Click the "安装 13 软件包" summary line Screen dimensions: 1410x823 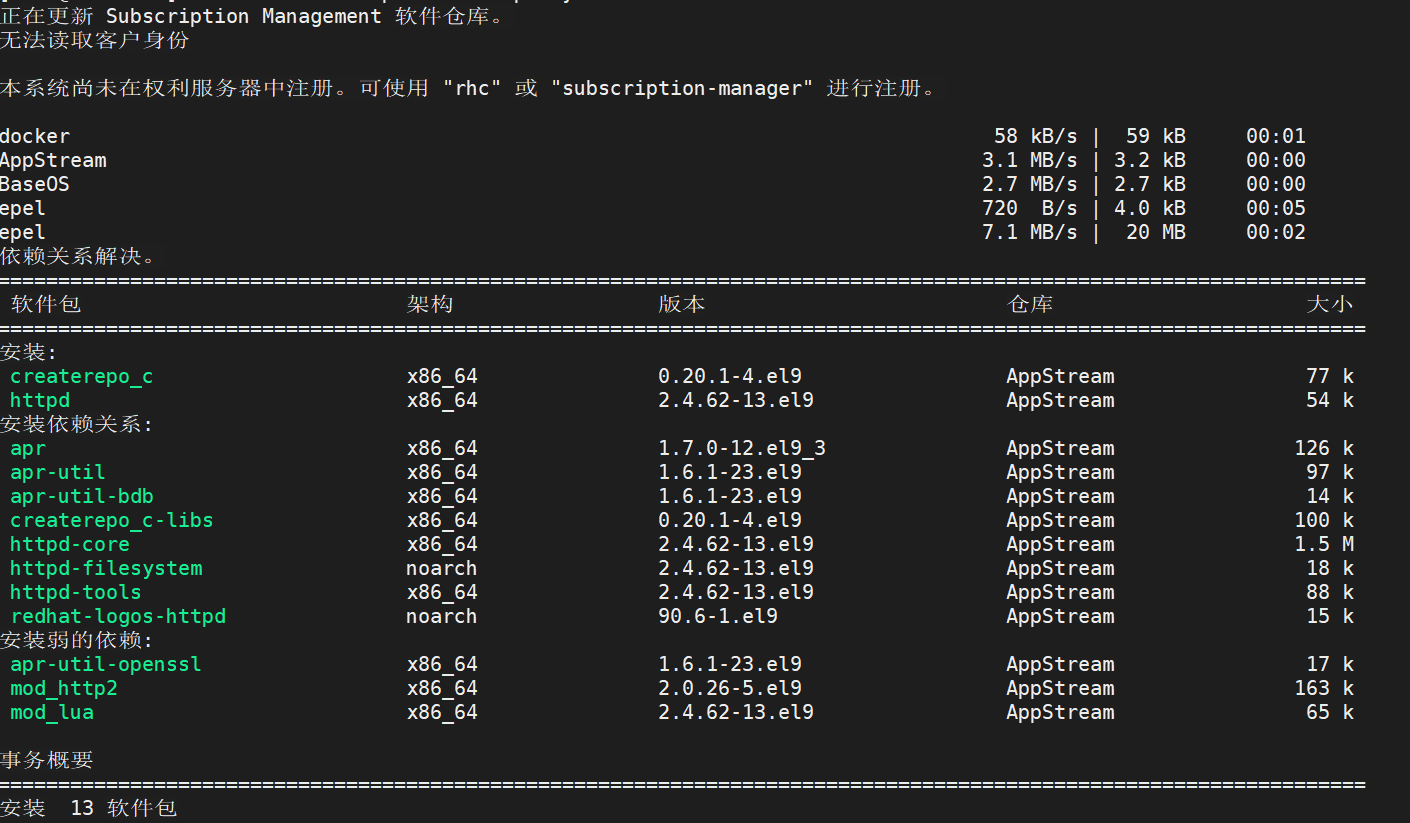point(89,808)
